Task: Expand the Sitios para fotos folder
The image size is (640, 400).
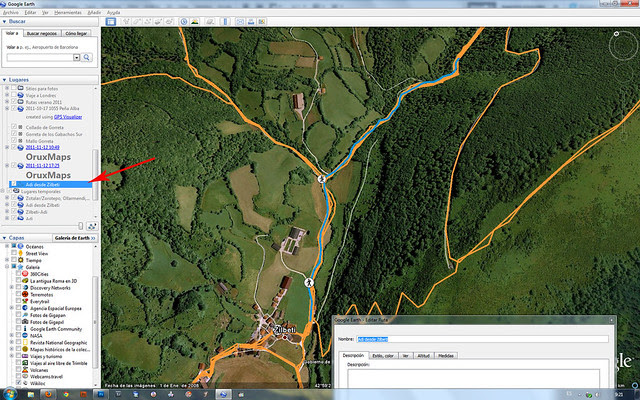Action: tap(7, 88)
